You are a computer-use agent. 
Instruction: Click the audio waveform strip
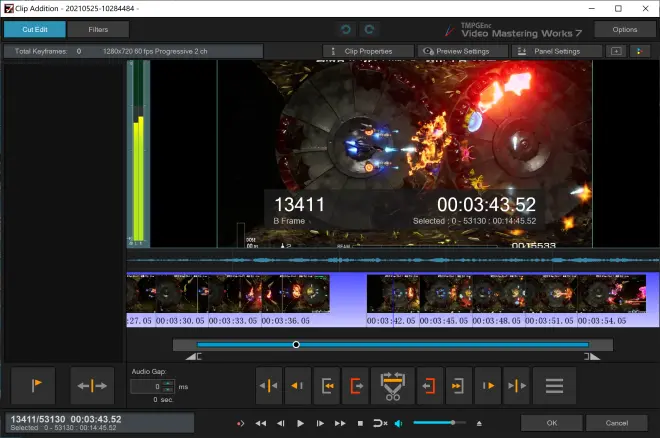pos(393,260)
